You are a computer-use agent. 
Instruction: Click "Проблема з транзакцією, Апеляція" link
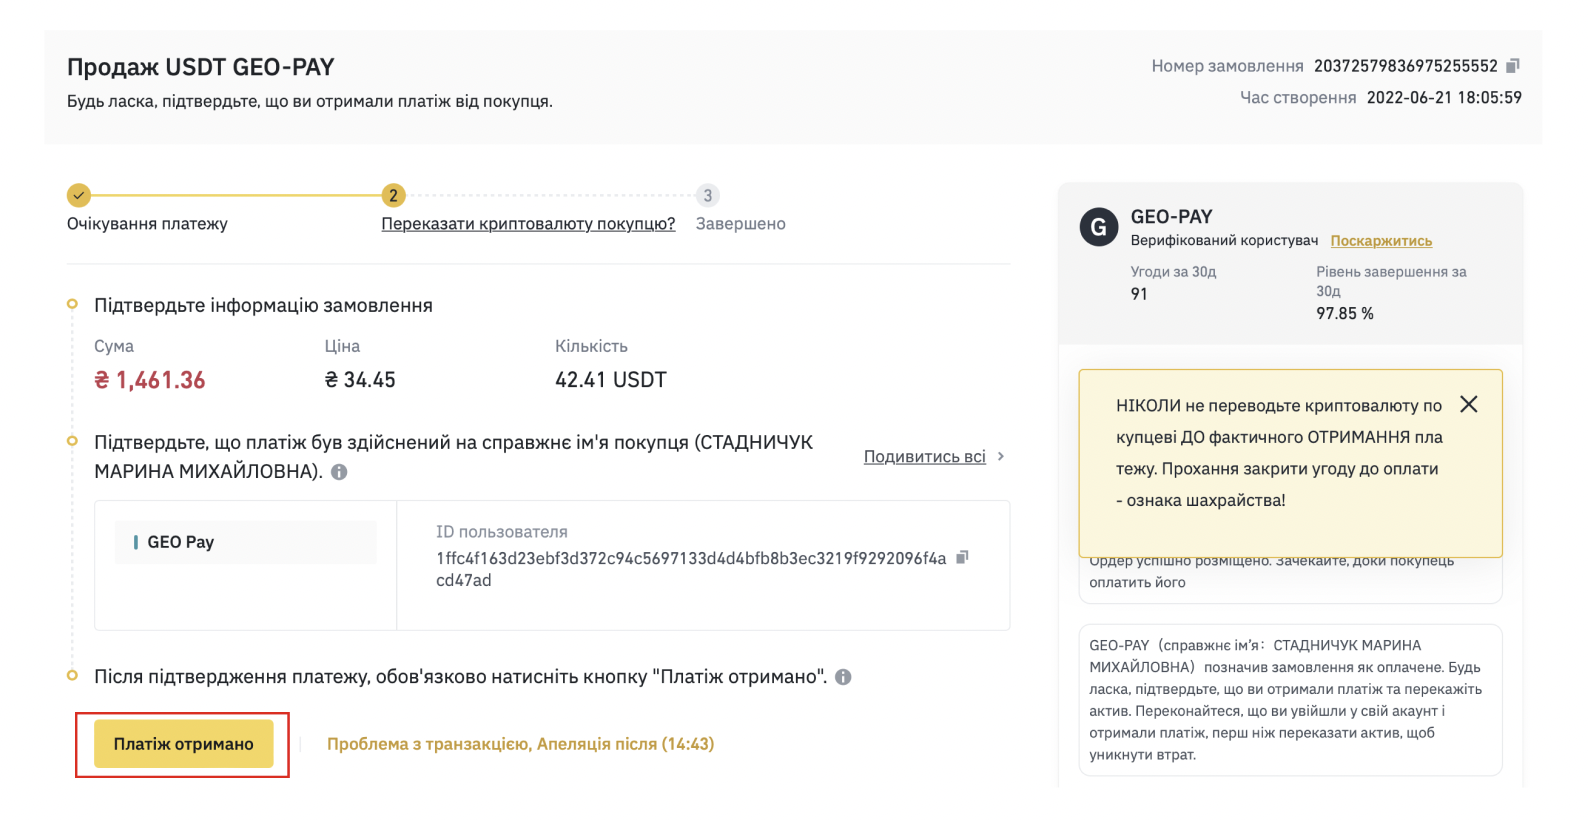pos(520,744)
